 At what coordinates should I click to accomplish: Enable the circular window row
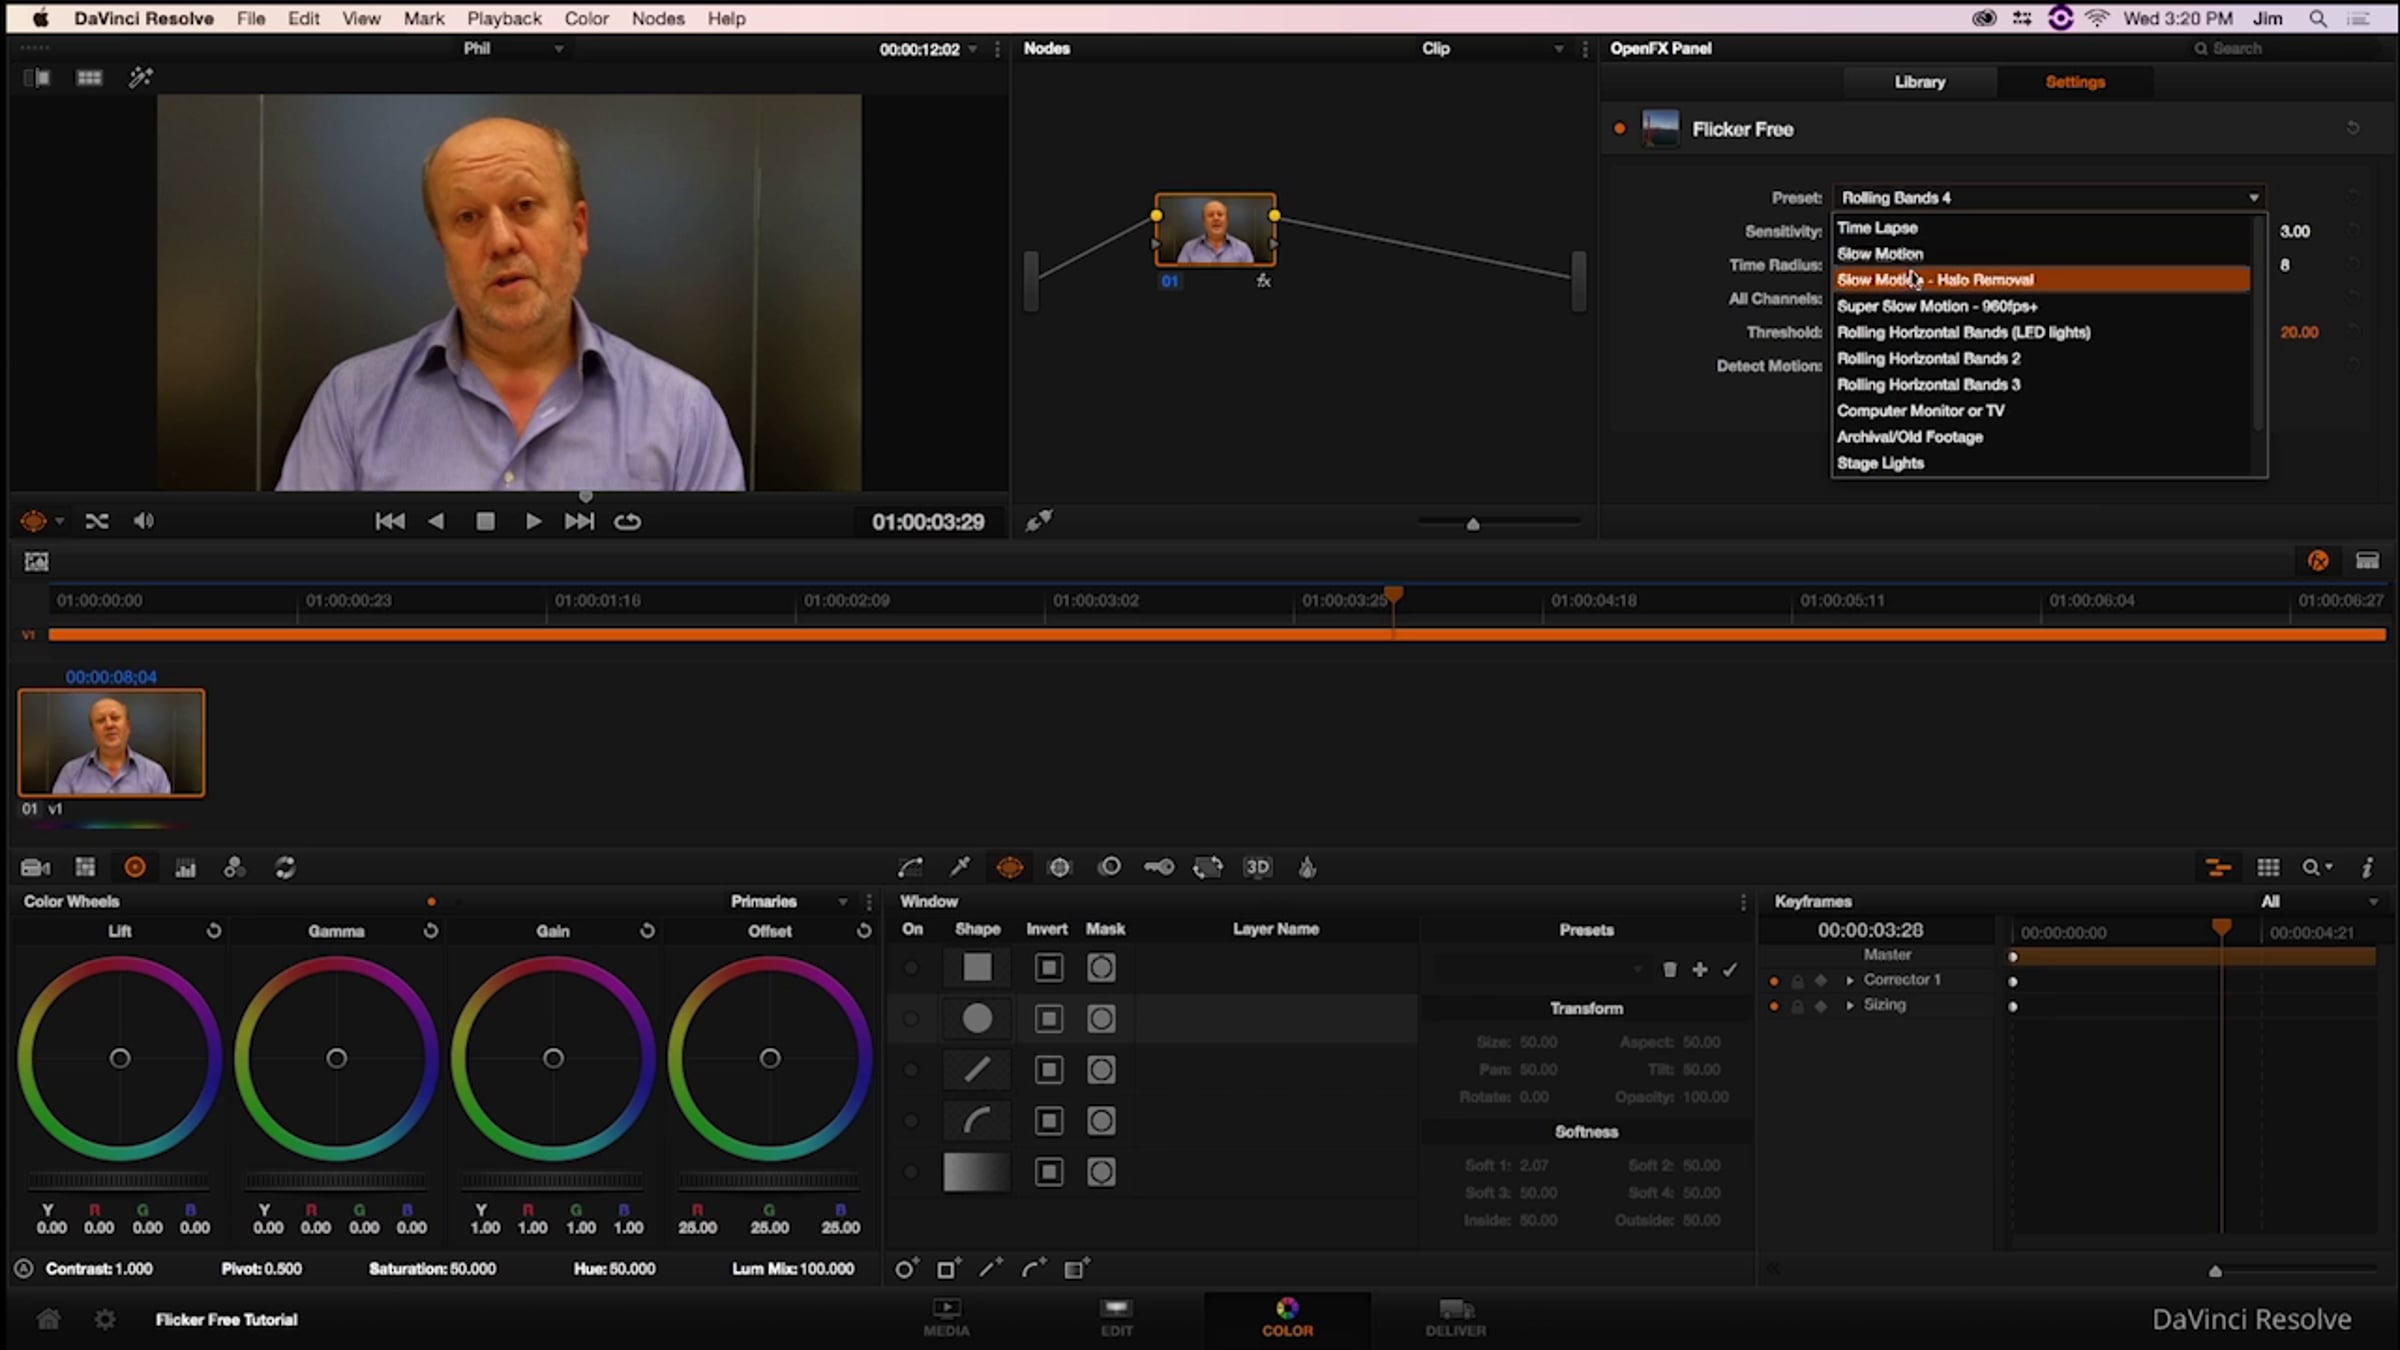tap(911, 1019)
